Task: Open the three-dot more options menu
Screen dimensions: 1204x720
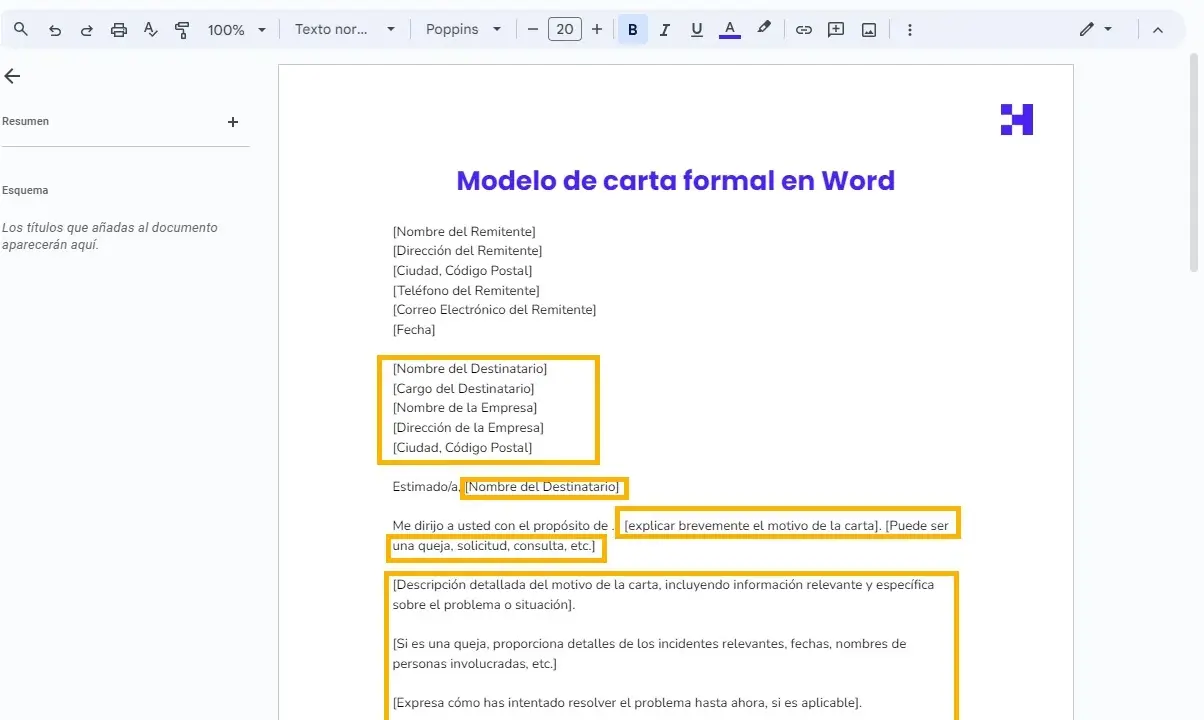Action: pos(910,30)
